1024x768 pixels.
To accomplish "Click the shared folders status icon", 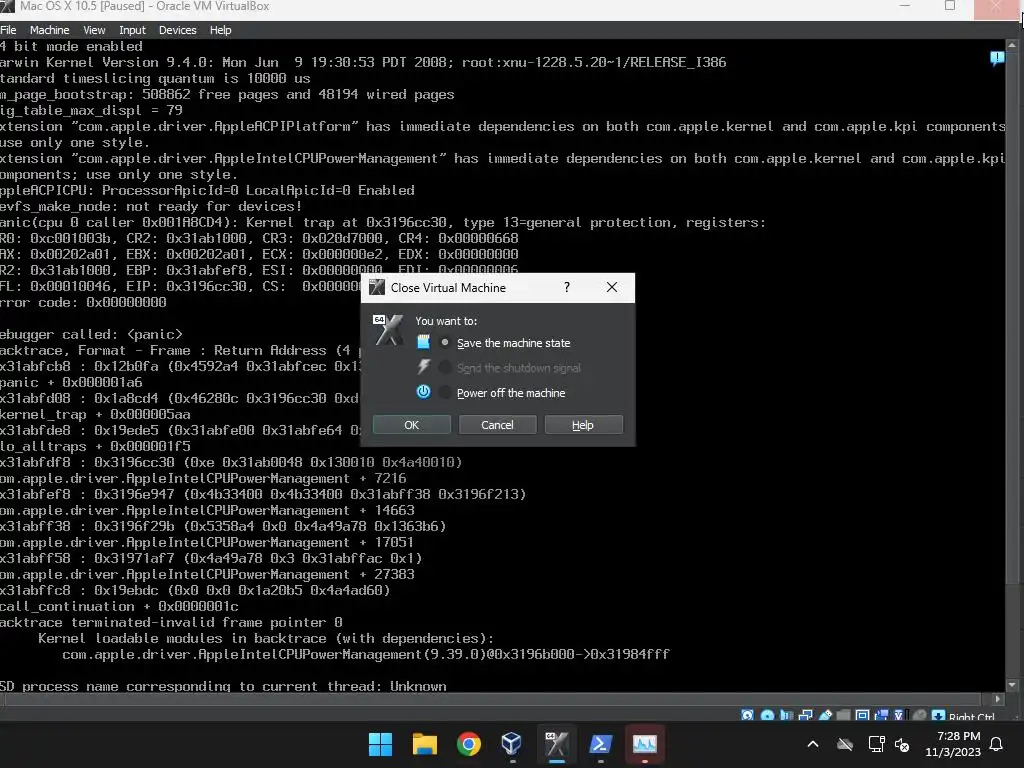I will [x=843, y=716].
